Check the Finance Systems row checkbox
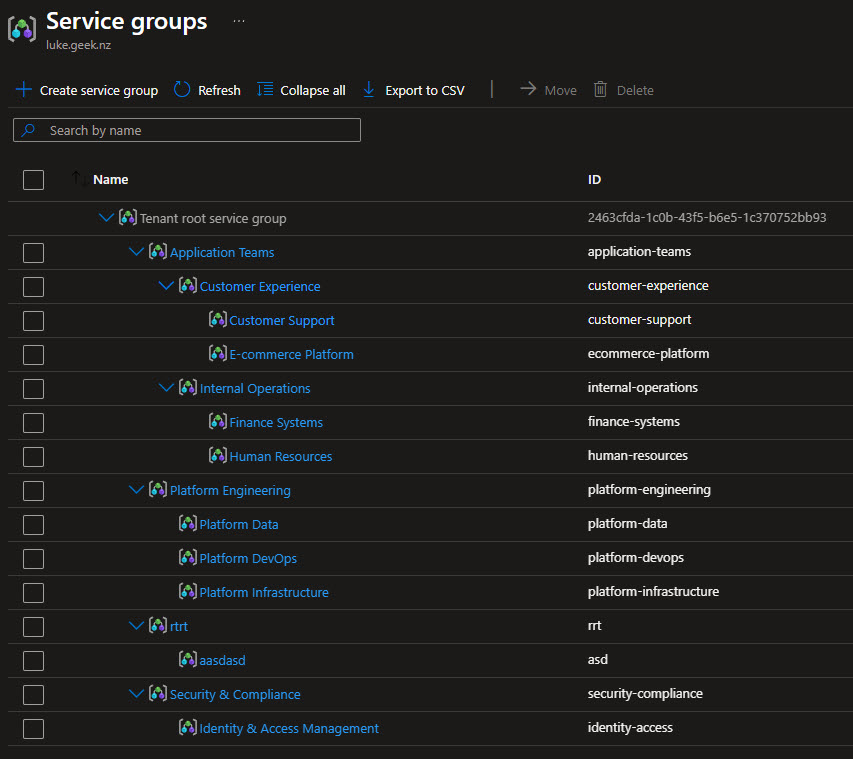 tap(33, 423)
